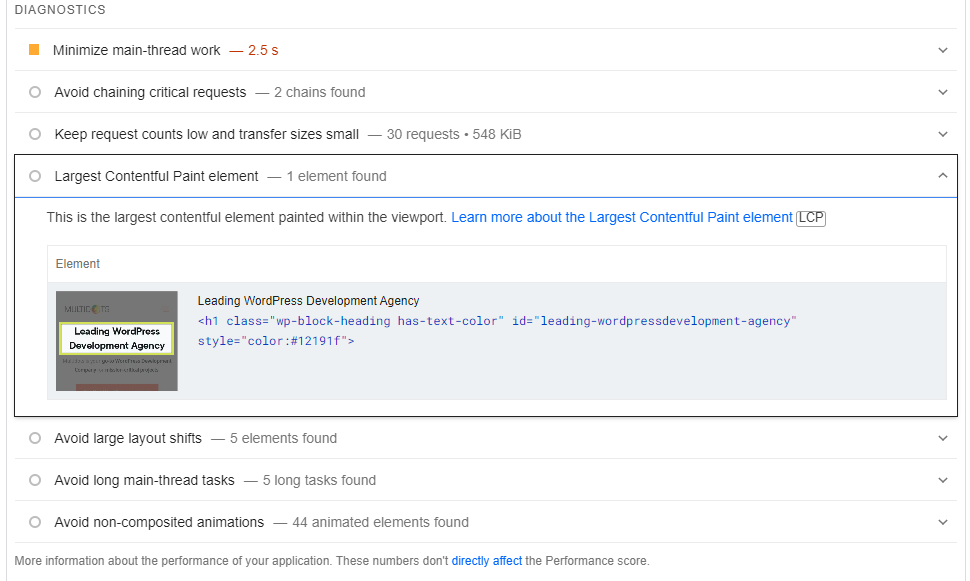970x581 pixels.
Task: Click the h1 wp-block-heading code snippet
Action: [497, 331]
